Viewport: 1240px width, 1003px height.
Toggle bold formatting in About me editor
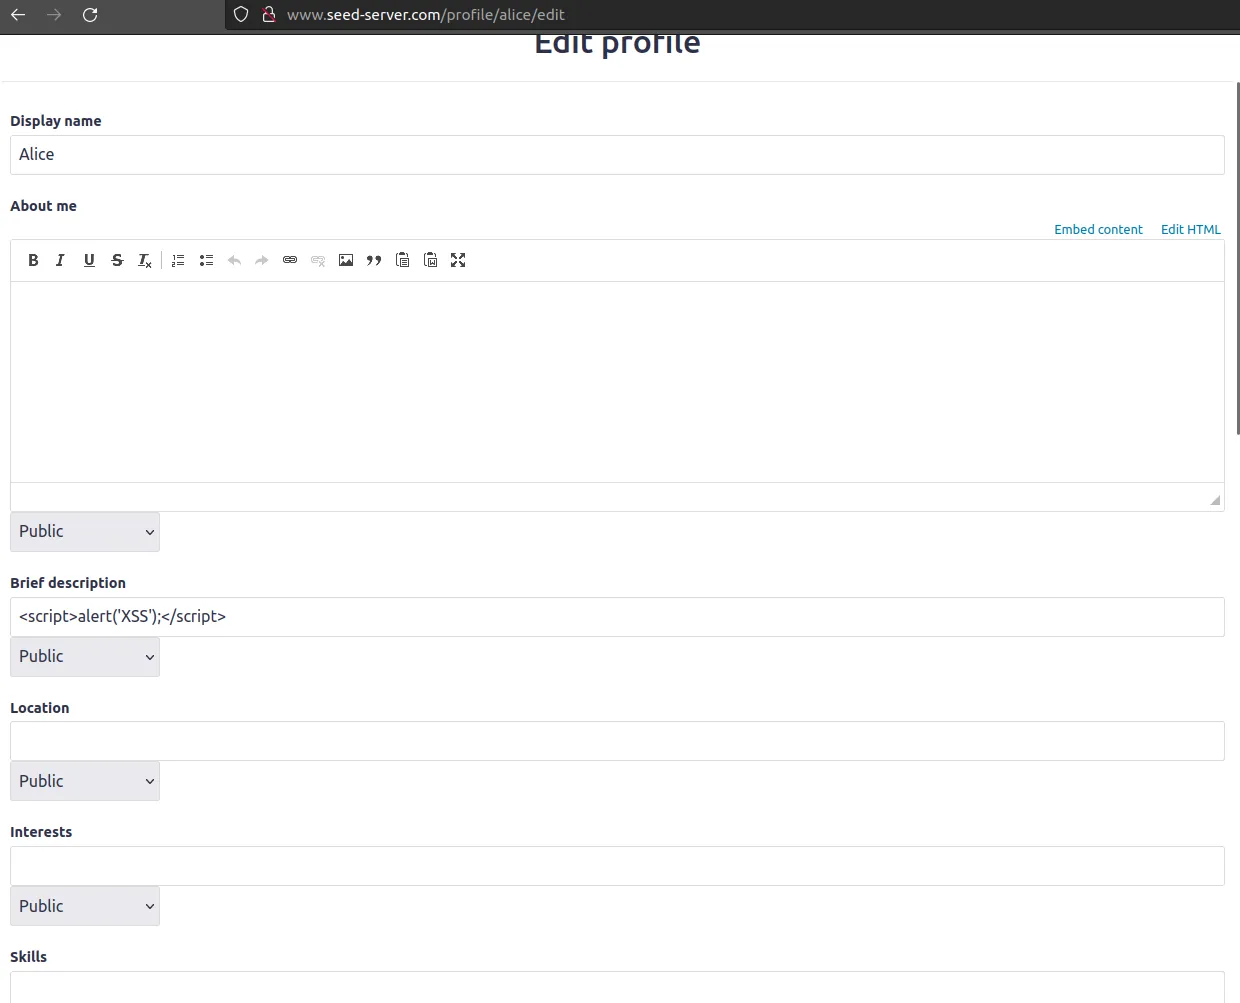tap(33, 260)
